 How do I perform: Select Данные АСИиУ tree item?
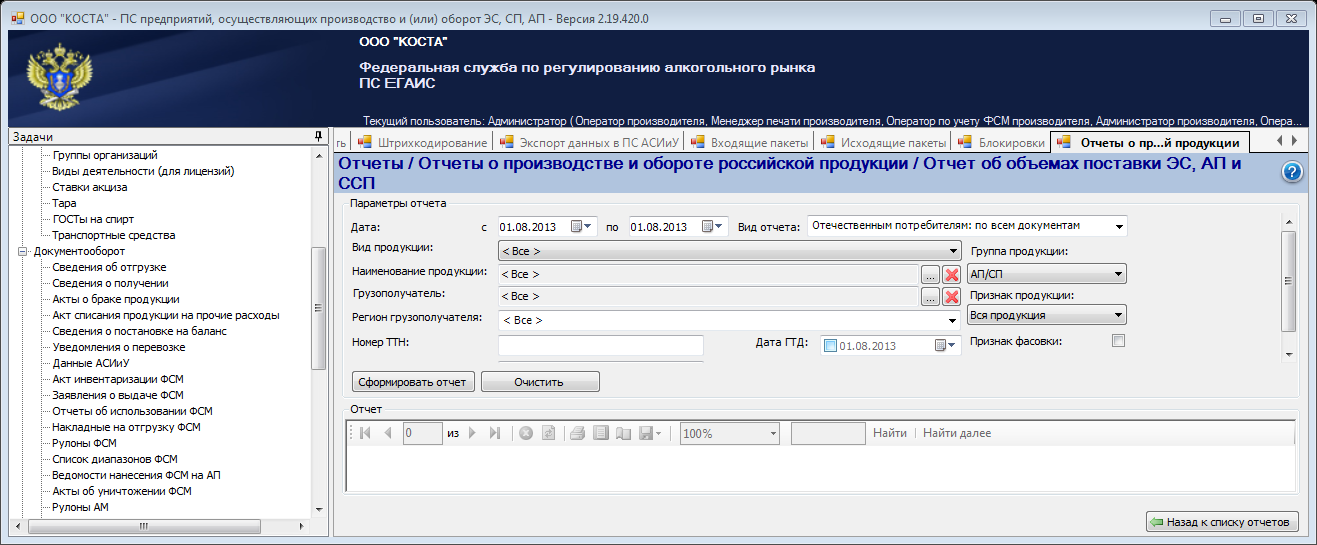91,363
